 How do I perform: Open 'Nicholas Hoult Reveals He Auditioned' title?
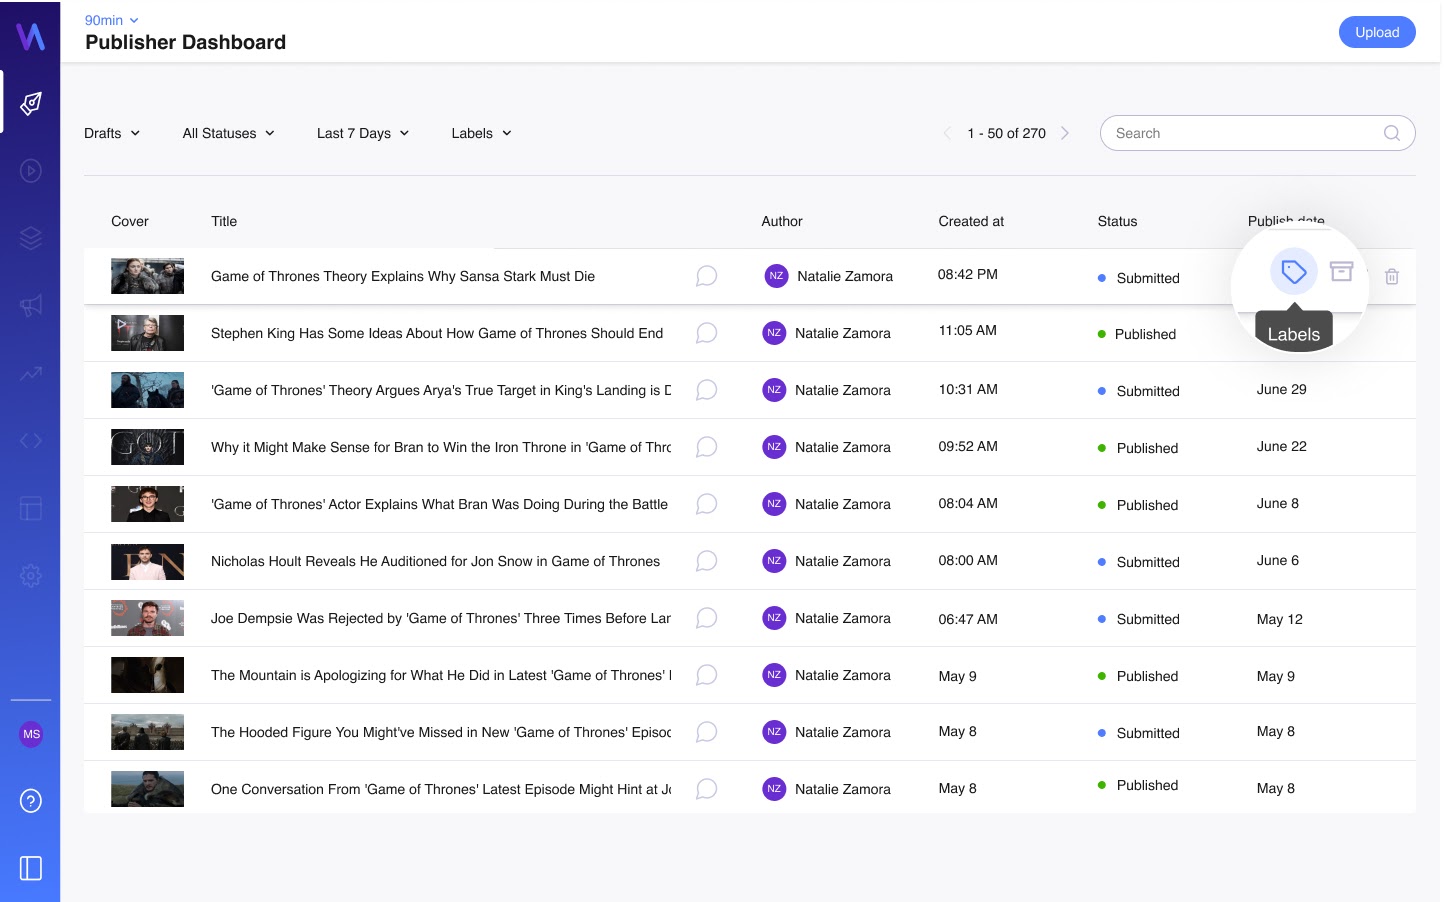pyautogui.click(x=435, y=561)
